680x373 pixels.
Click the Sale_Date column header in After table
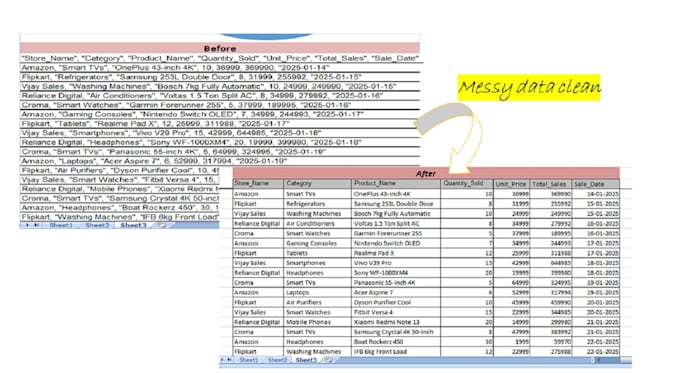pyautogui.click(x=596, y=183)
